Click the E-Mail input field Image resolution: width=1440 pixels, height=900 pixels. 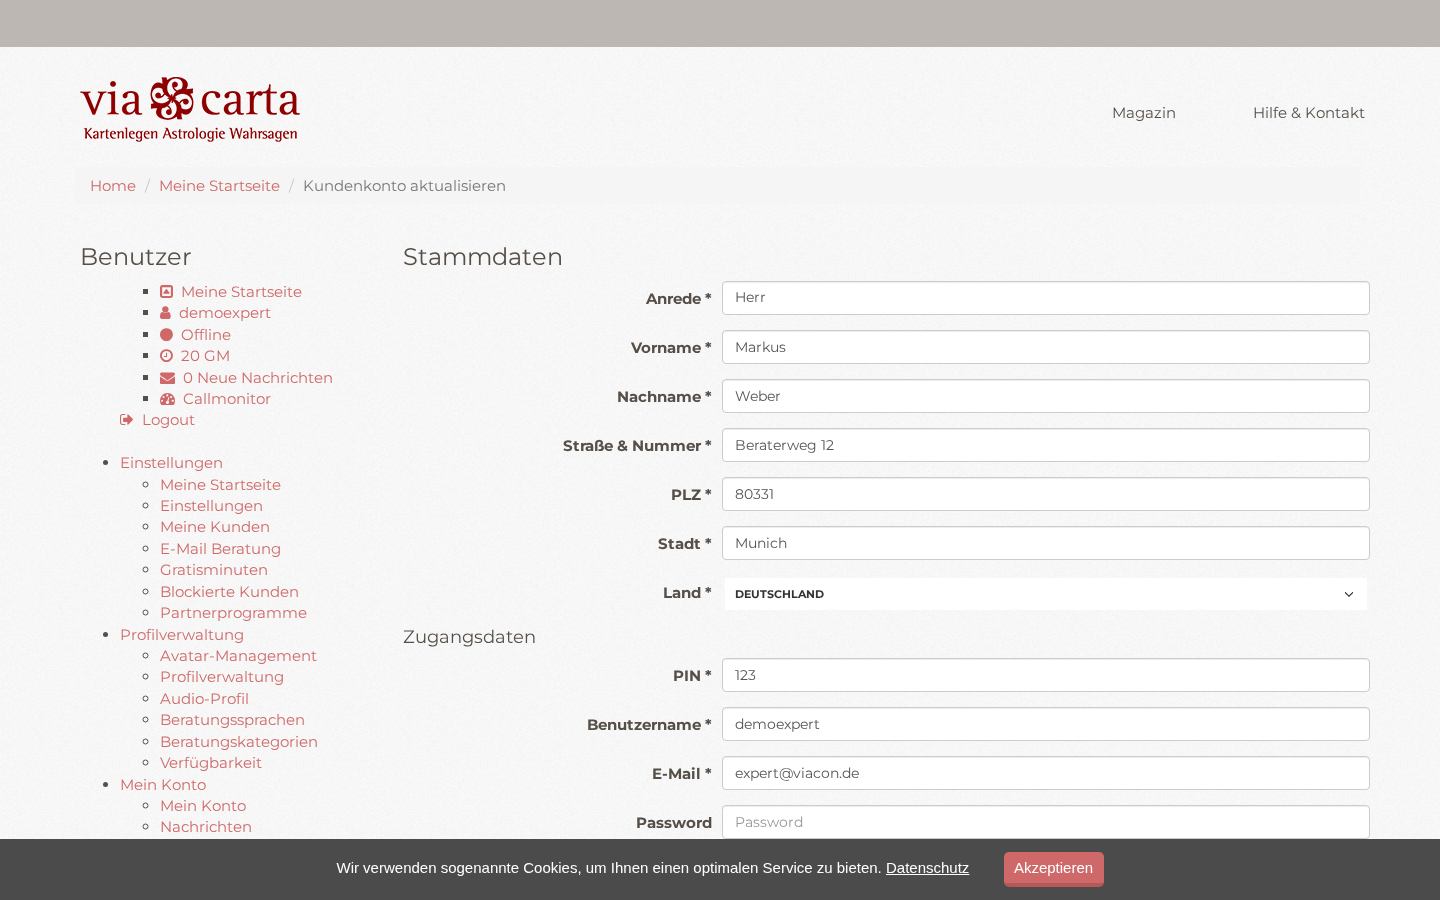coord(1045,773)
